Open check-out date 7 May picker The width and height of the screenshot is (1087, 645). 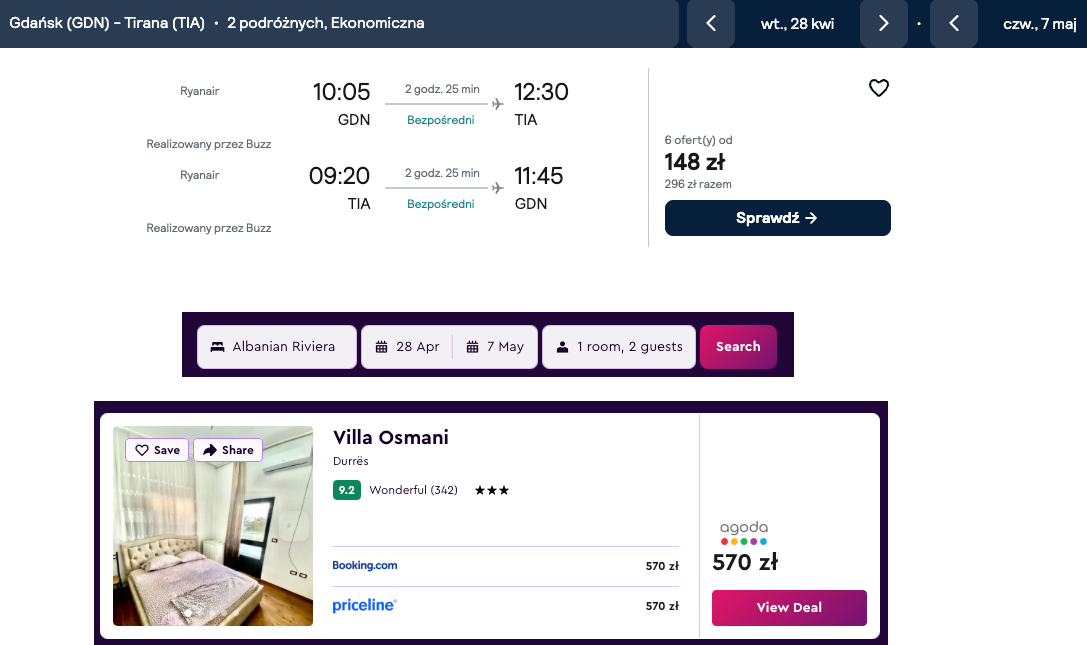pos(495,347)
